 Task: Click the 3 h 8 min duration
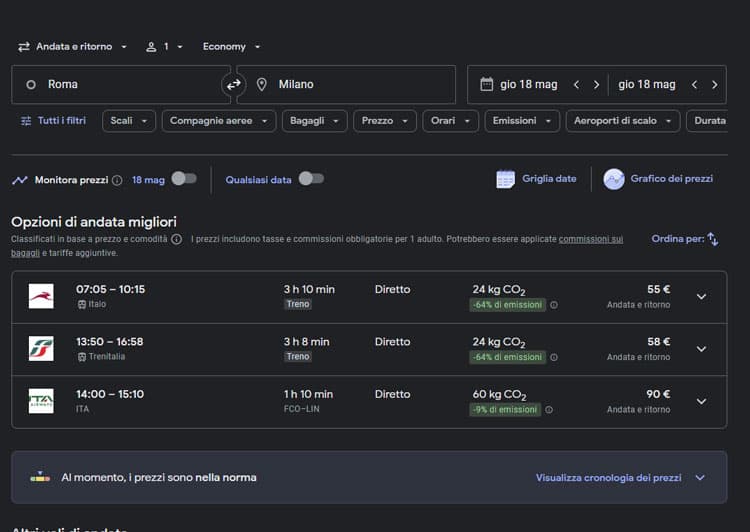click(x=307, y=342)
